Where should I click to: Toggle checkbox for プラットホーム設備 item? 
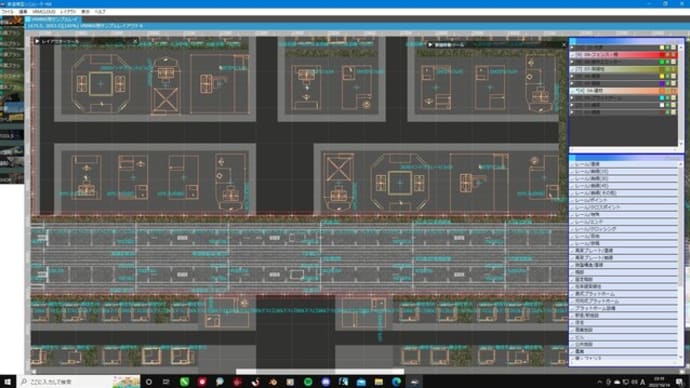[x=573, y=308]
